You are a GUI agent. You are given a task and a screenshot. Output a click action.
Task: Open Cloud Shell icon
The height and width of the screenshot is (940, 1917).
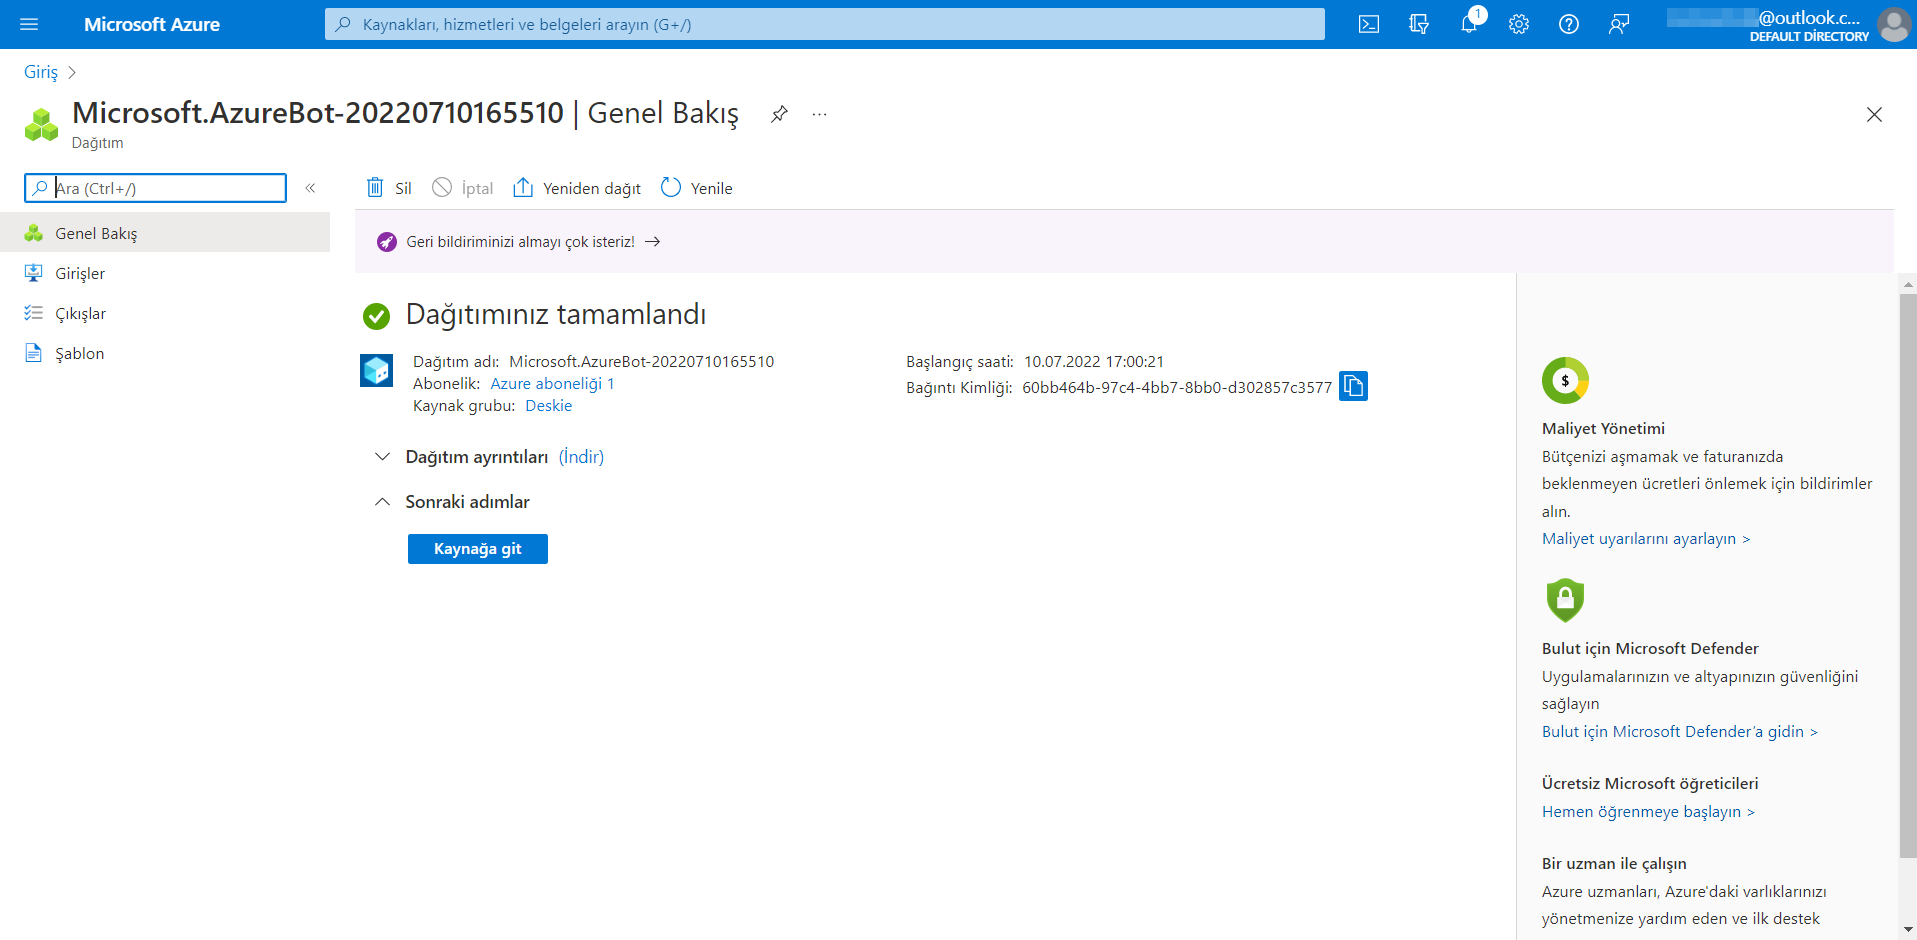click(x=1369, y=24)
